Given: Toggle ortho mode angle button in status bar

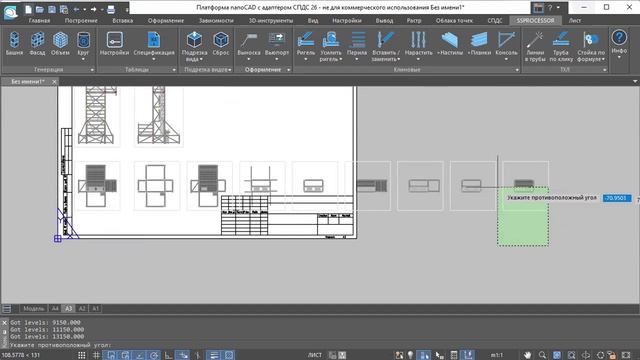Looking at the screenshot, I should [168, 355].
